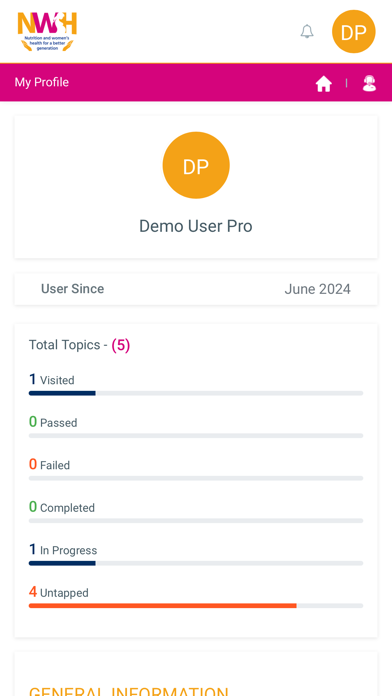The height and width of the screenshot is (696, 392).
Task: Click the User Since label
Action: (x=72, y=289)
